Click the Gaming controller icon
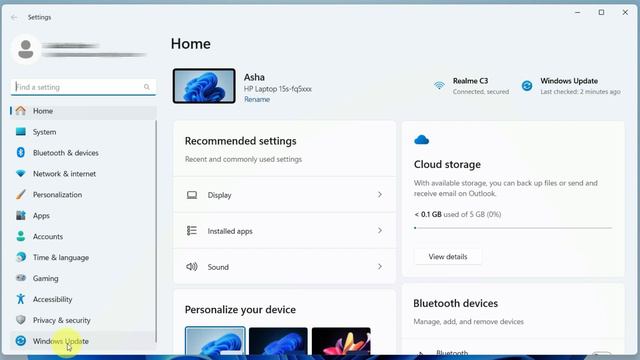This screenshot has height=360, width=640. 20,278
